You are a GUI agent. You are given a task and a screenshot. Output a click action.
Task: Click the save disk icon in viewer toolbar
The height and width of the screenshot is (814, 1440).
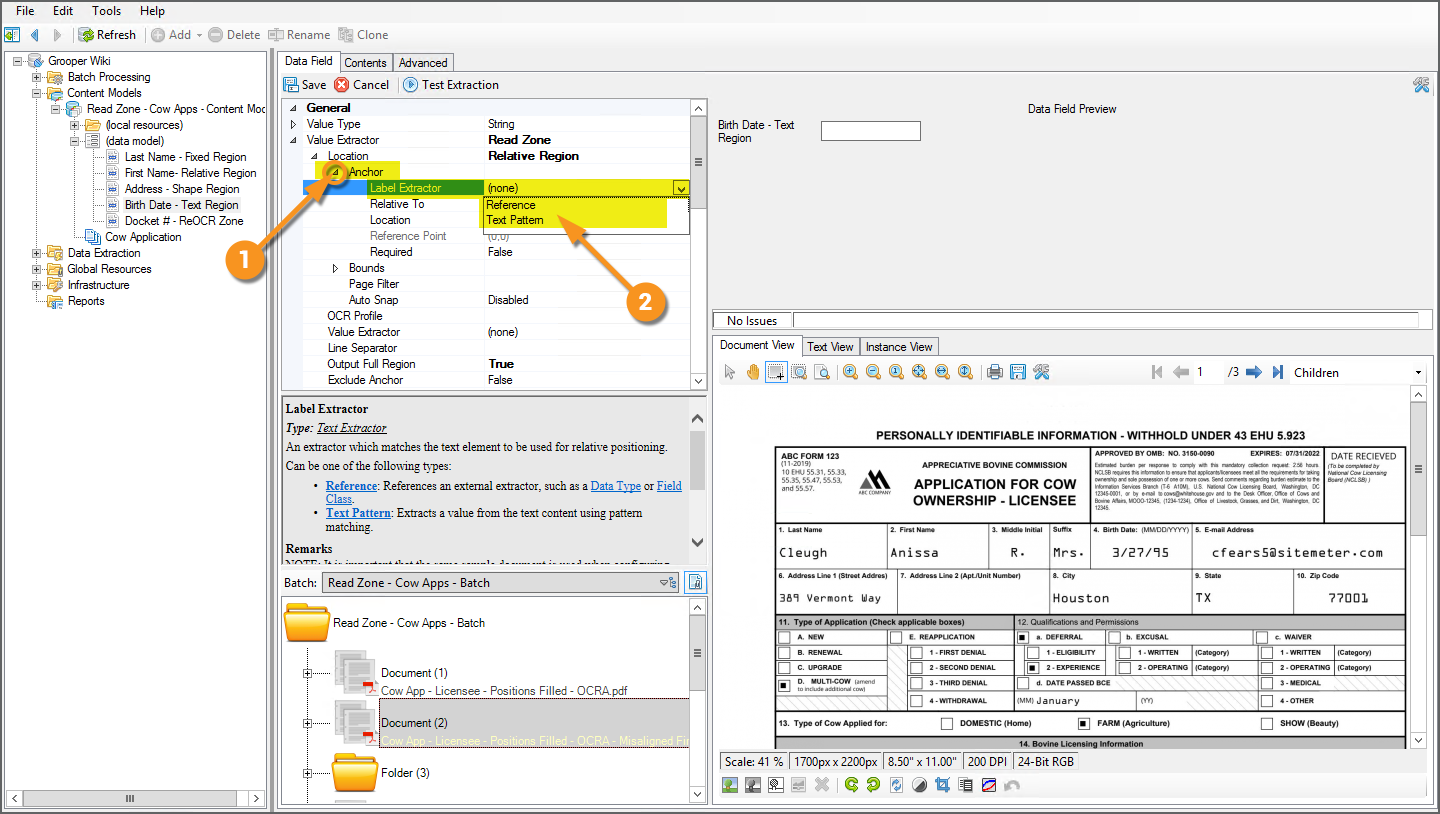(1017, 372)
